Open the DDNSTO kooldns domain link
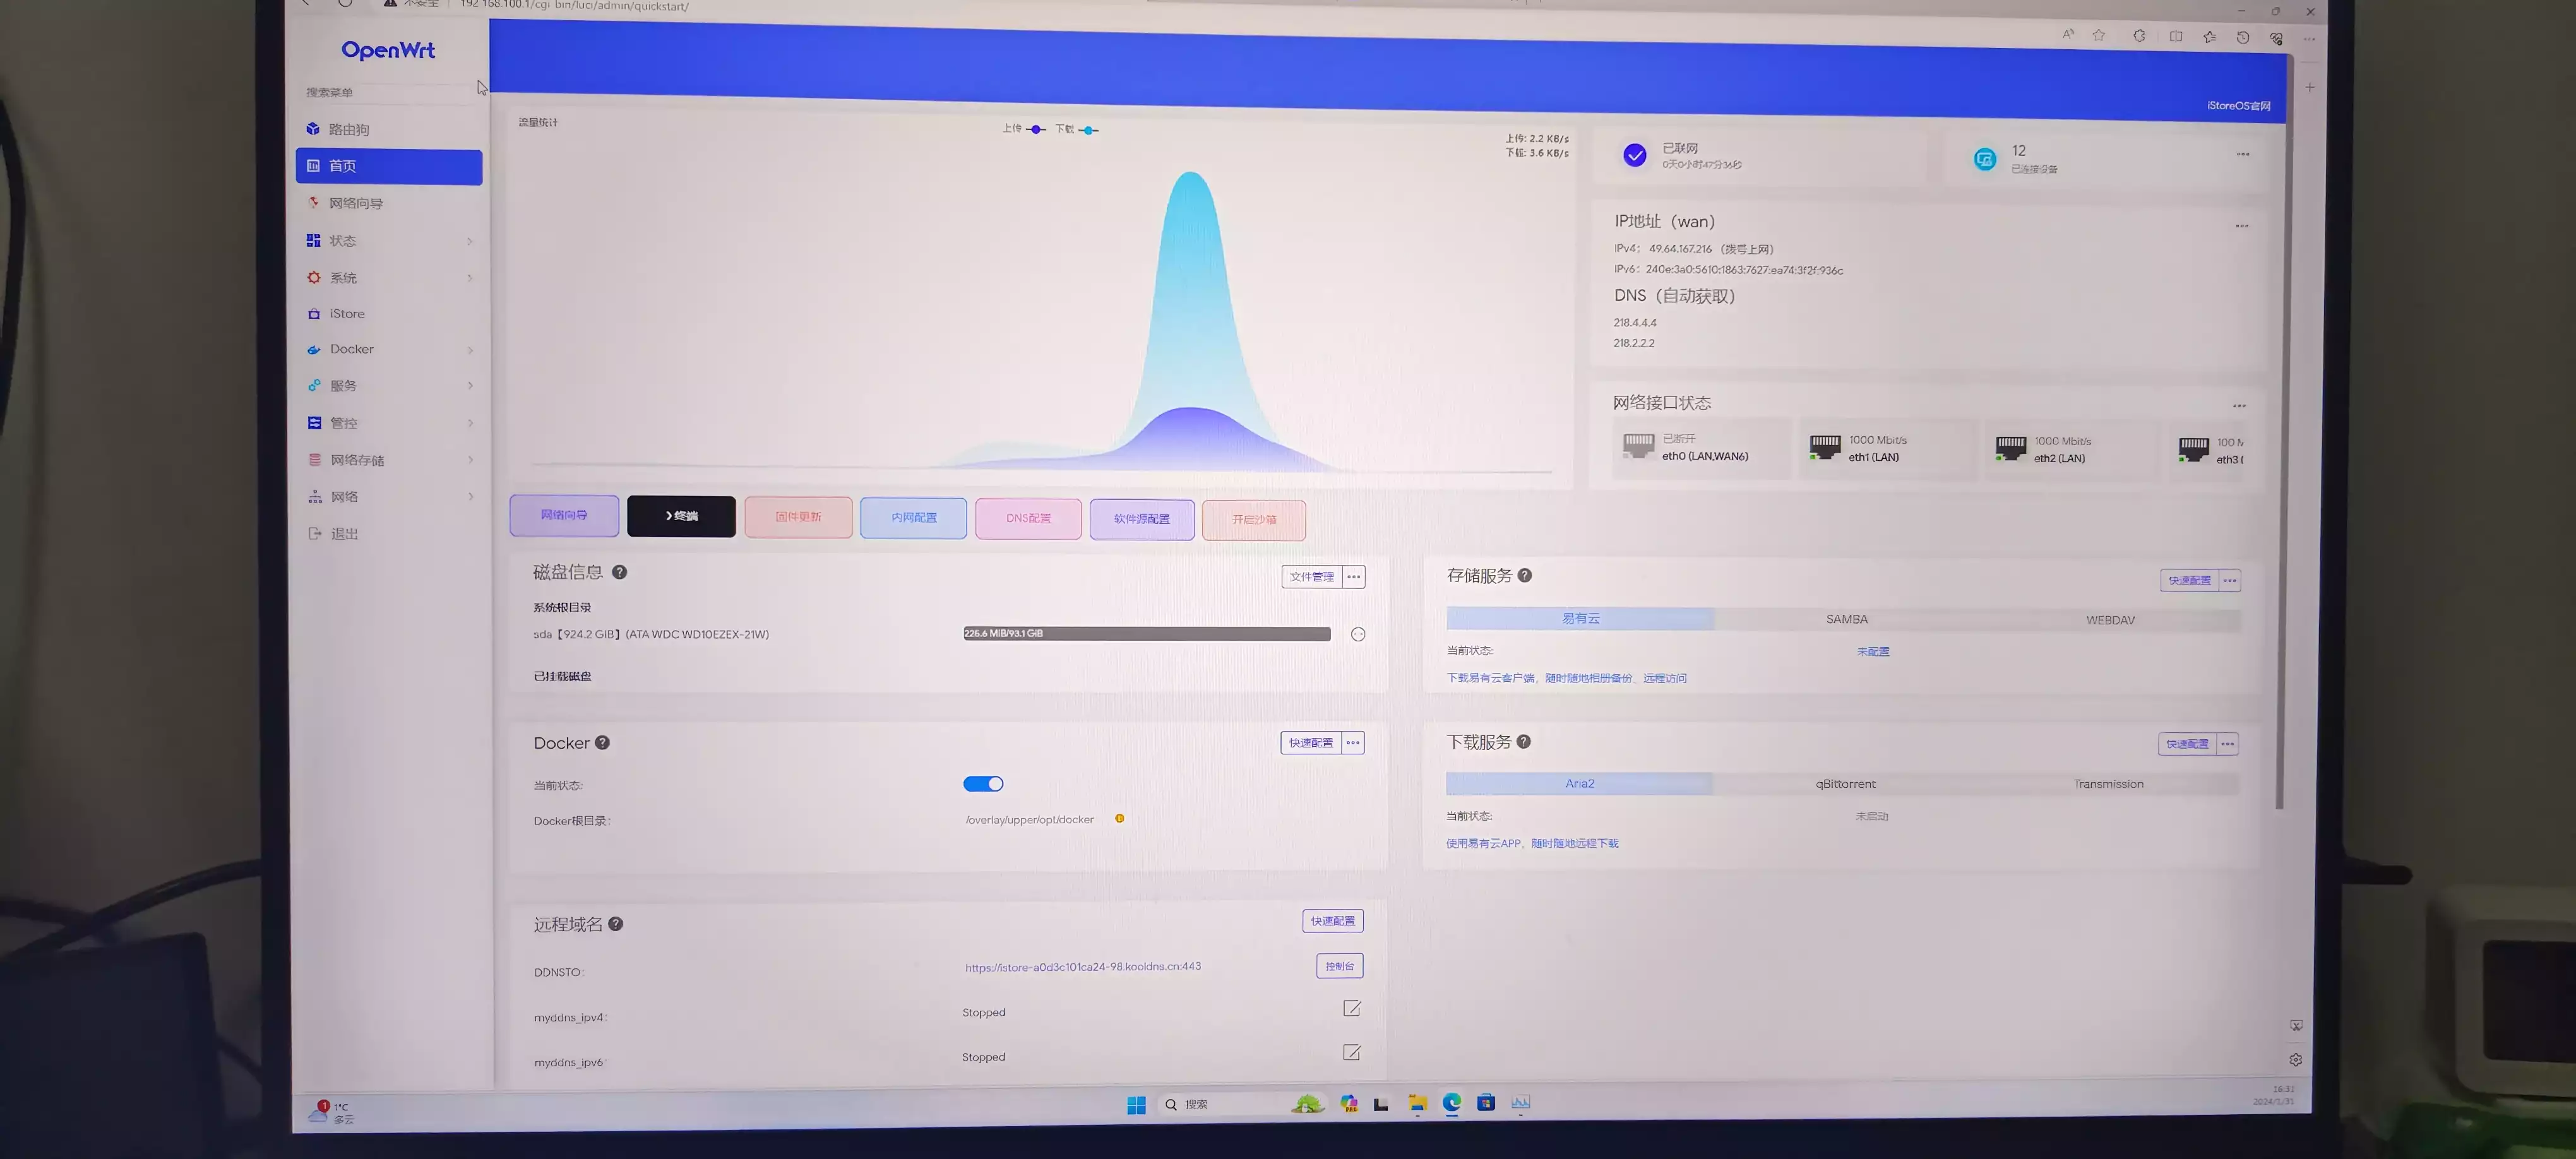This screenshot has height=1159, width=2576. click(1082, 967)
